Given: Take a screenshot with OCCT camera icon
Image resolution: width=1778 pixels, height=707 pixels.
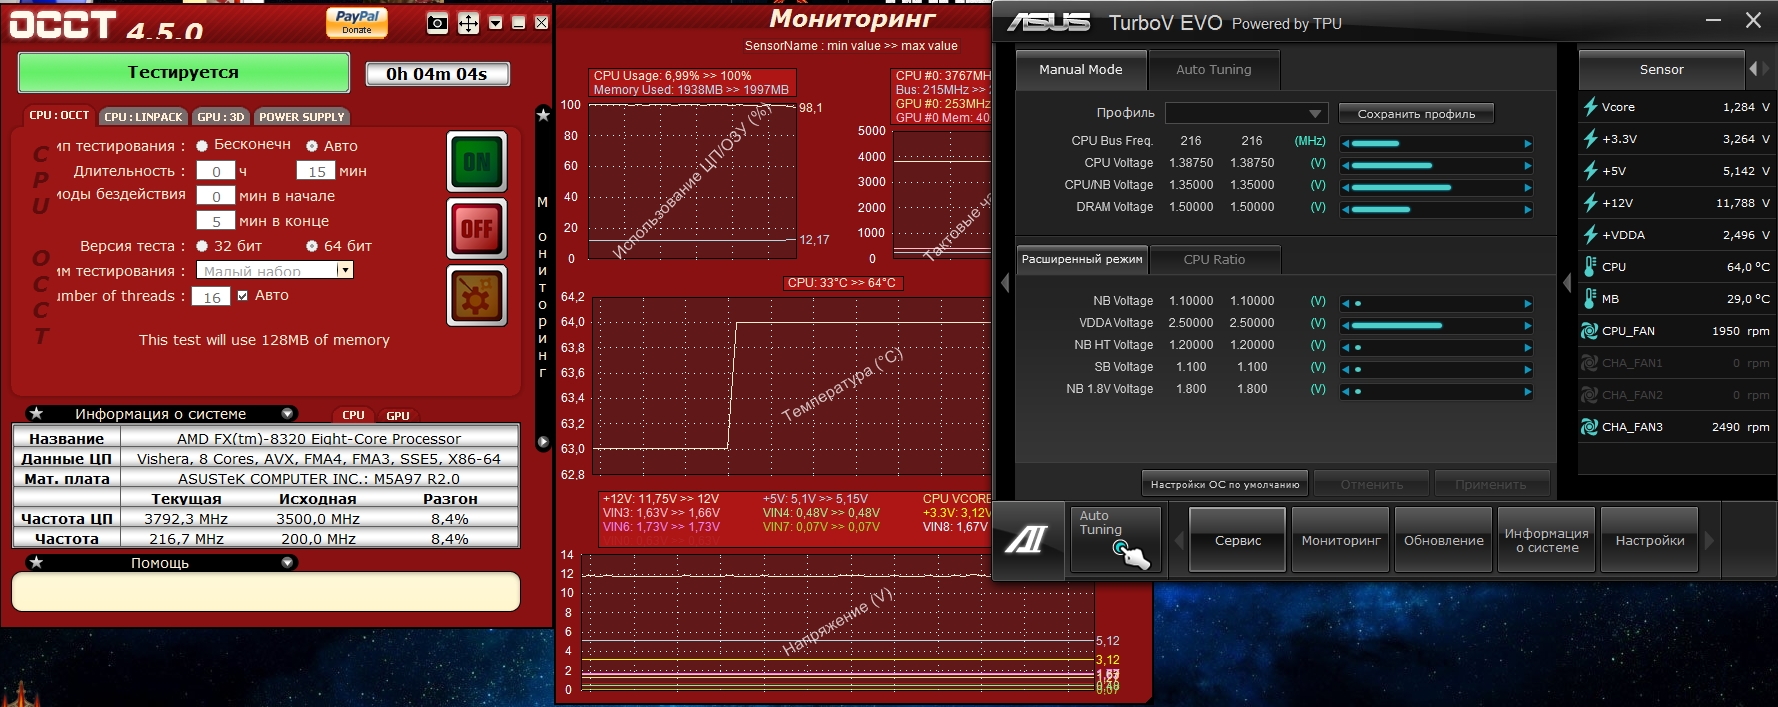Looking at the screenshot, I should (437, 23).
